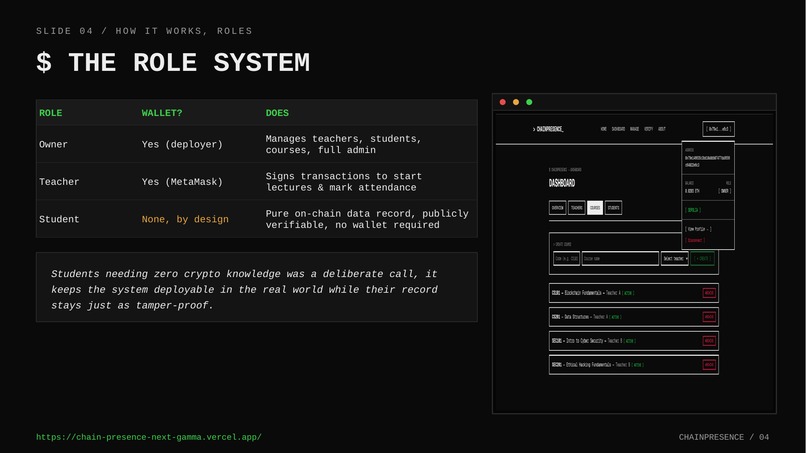Viewport: 806px width, 453px height.
Task: Click red button on Intro to Cyber Security row
Action: pyautogui.click(x=709, y=341)
